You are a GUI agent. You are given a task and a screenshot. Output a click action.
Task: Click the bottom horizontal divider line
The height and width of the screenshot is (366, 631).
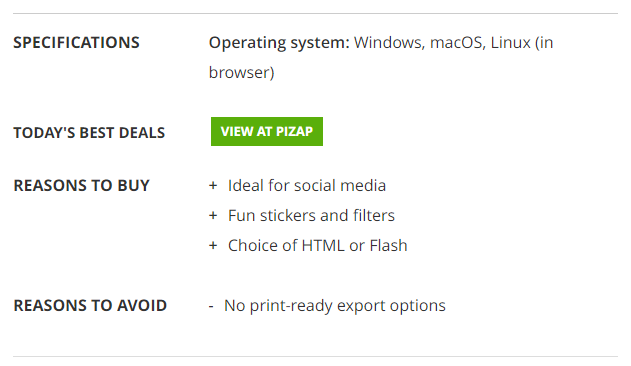point(316,356)
